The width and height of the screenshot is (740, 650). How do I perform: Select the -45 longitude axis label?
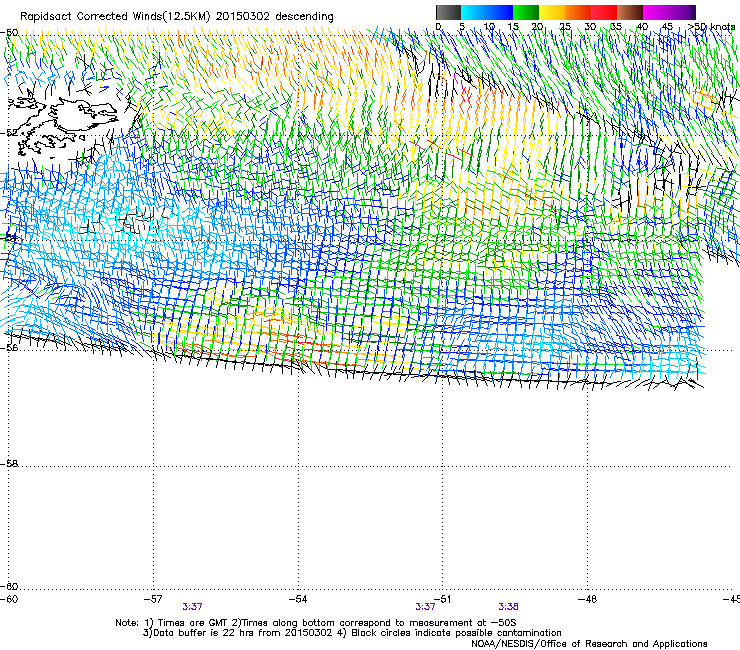tap(731, 599)
